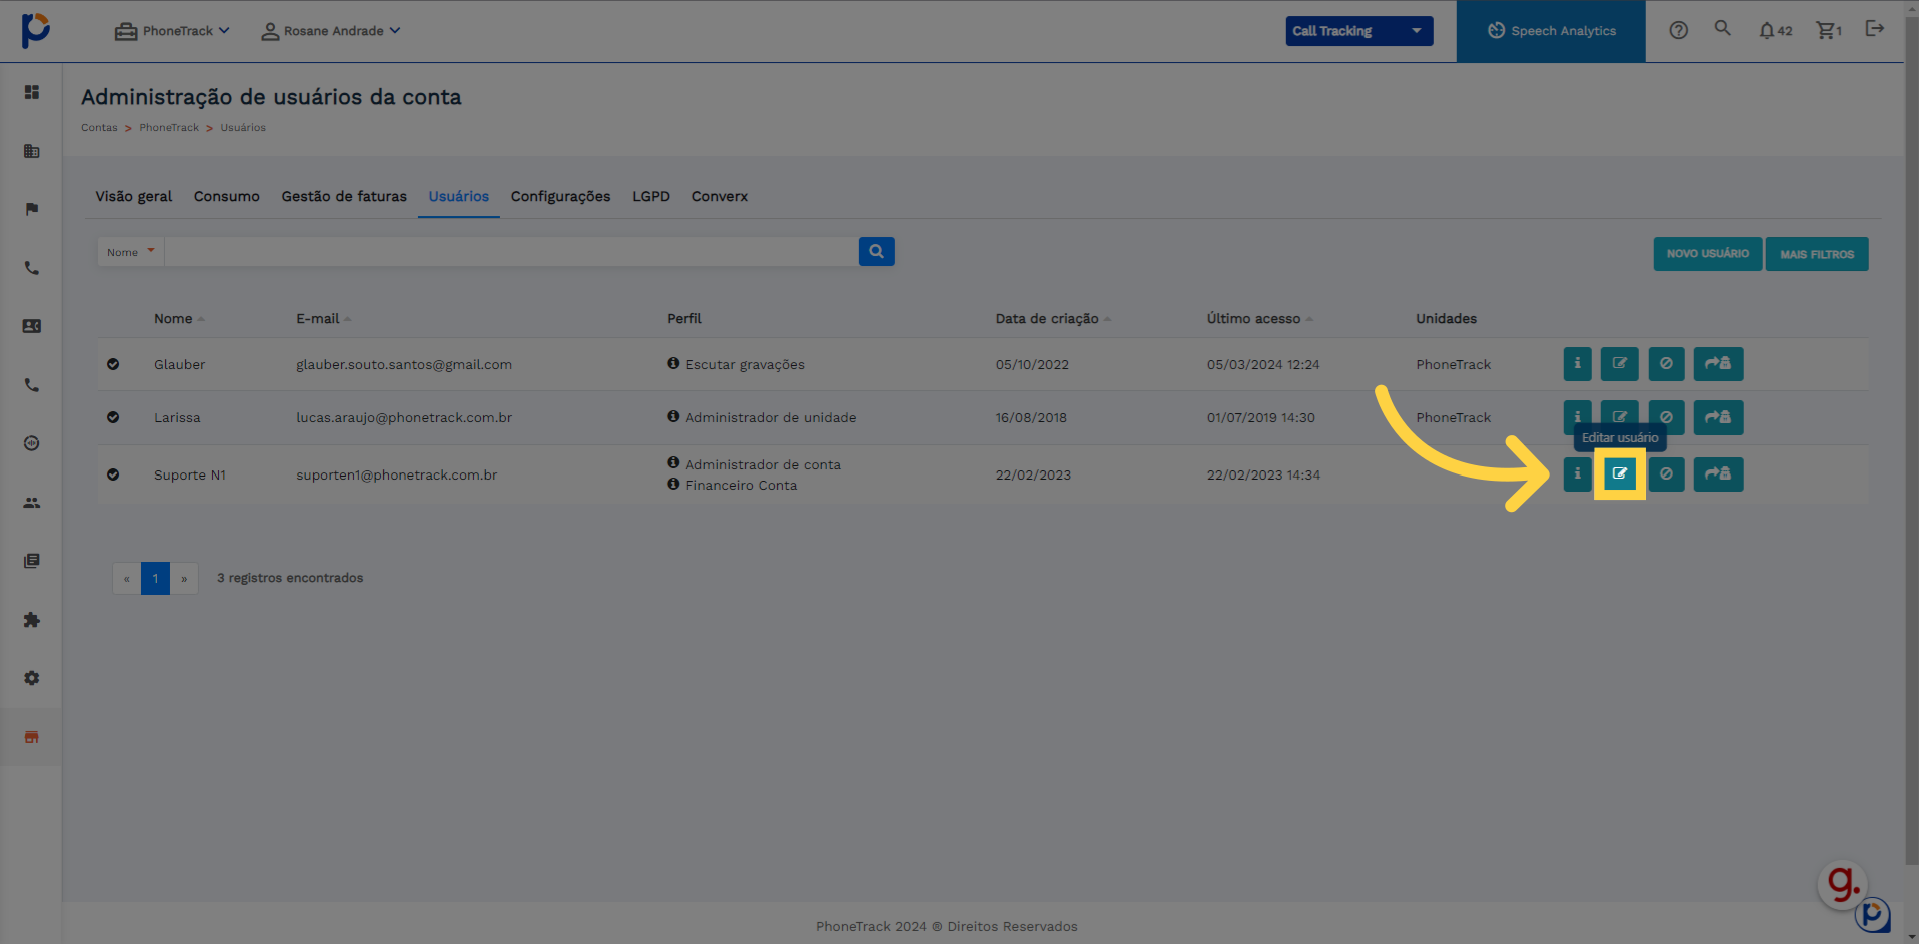This screenshot has width=1919, height=944.
Task: Switch to the Converx tab
Action: [720, 197]
